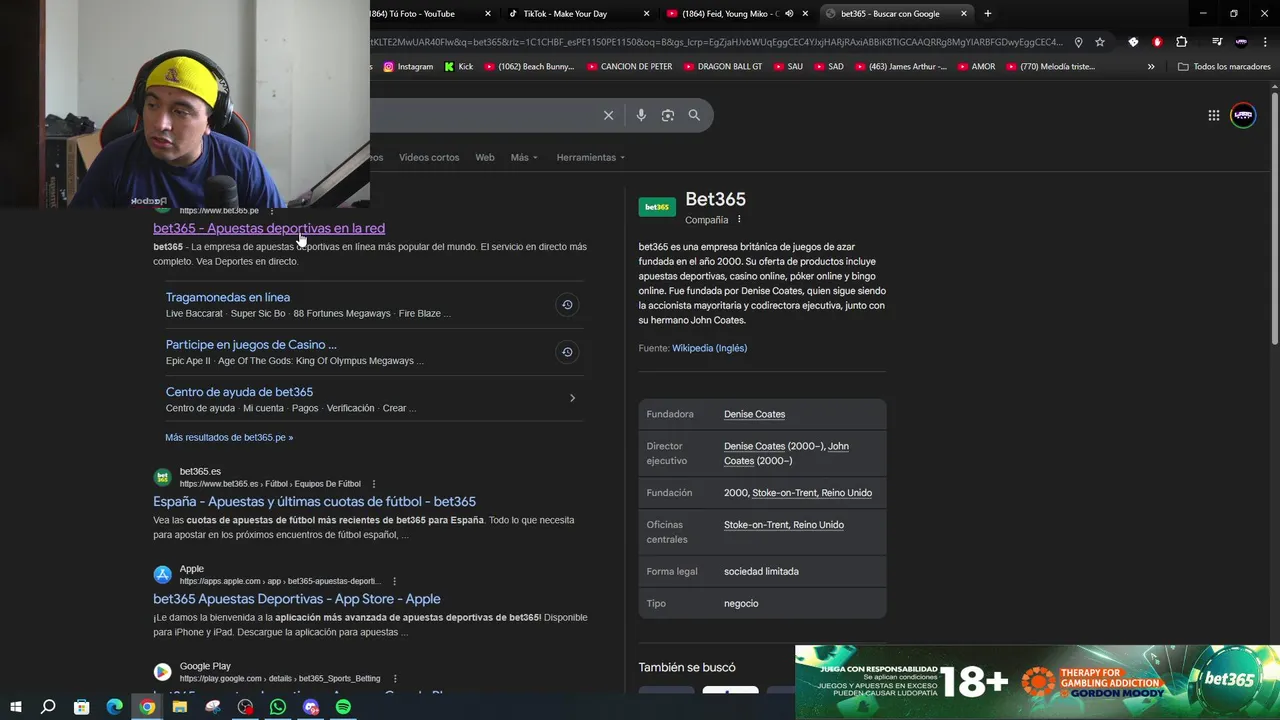This screenshot has height=720, width=1280.
Task: Open Tragamonedas en línea sitelink
Action: 228,297
